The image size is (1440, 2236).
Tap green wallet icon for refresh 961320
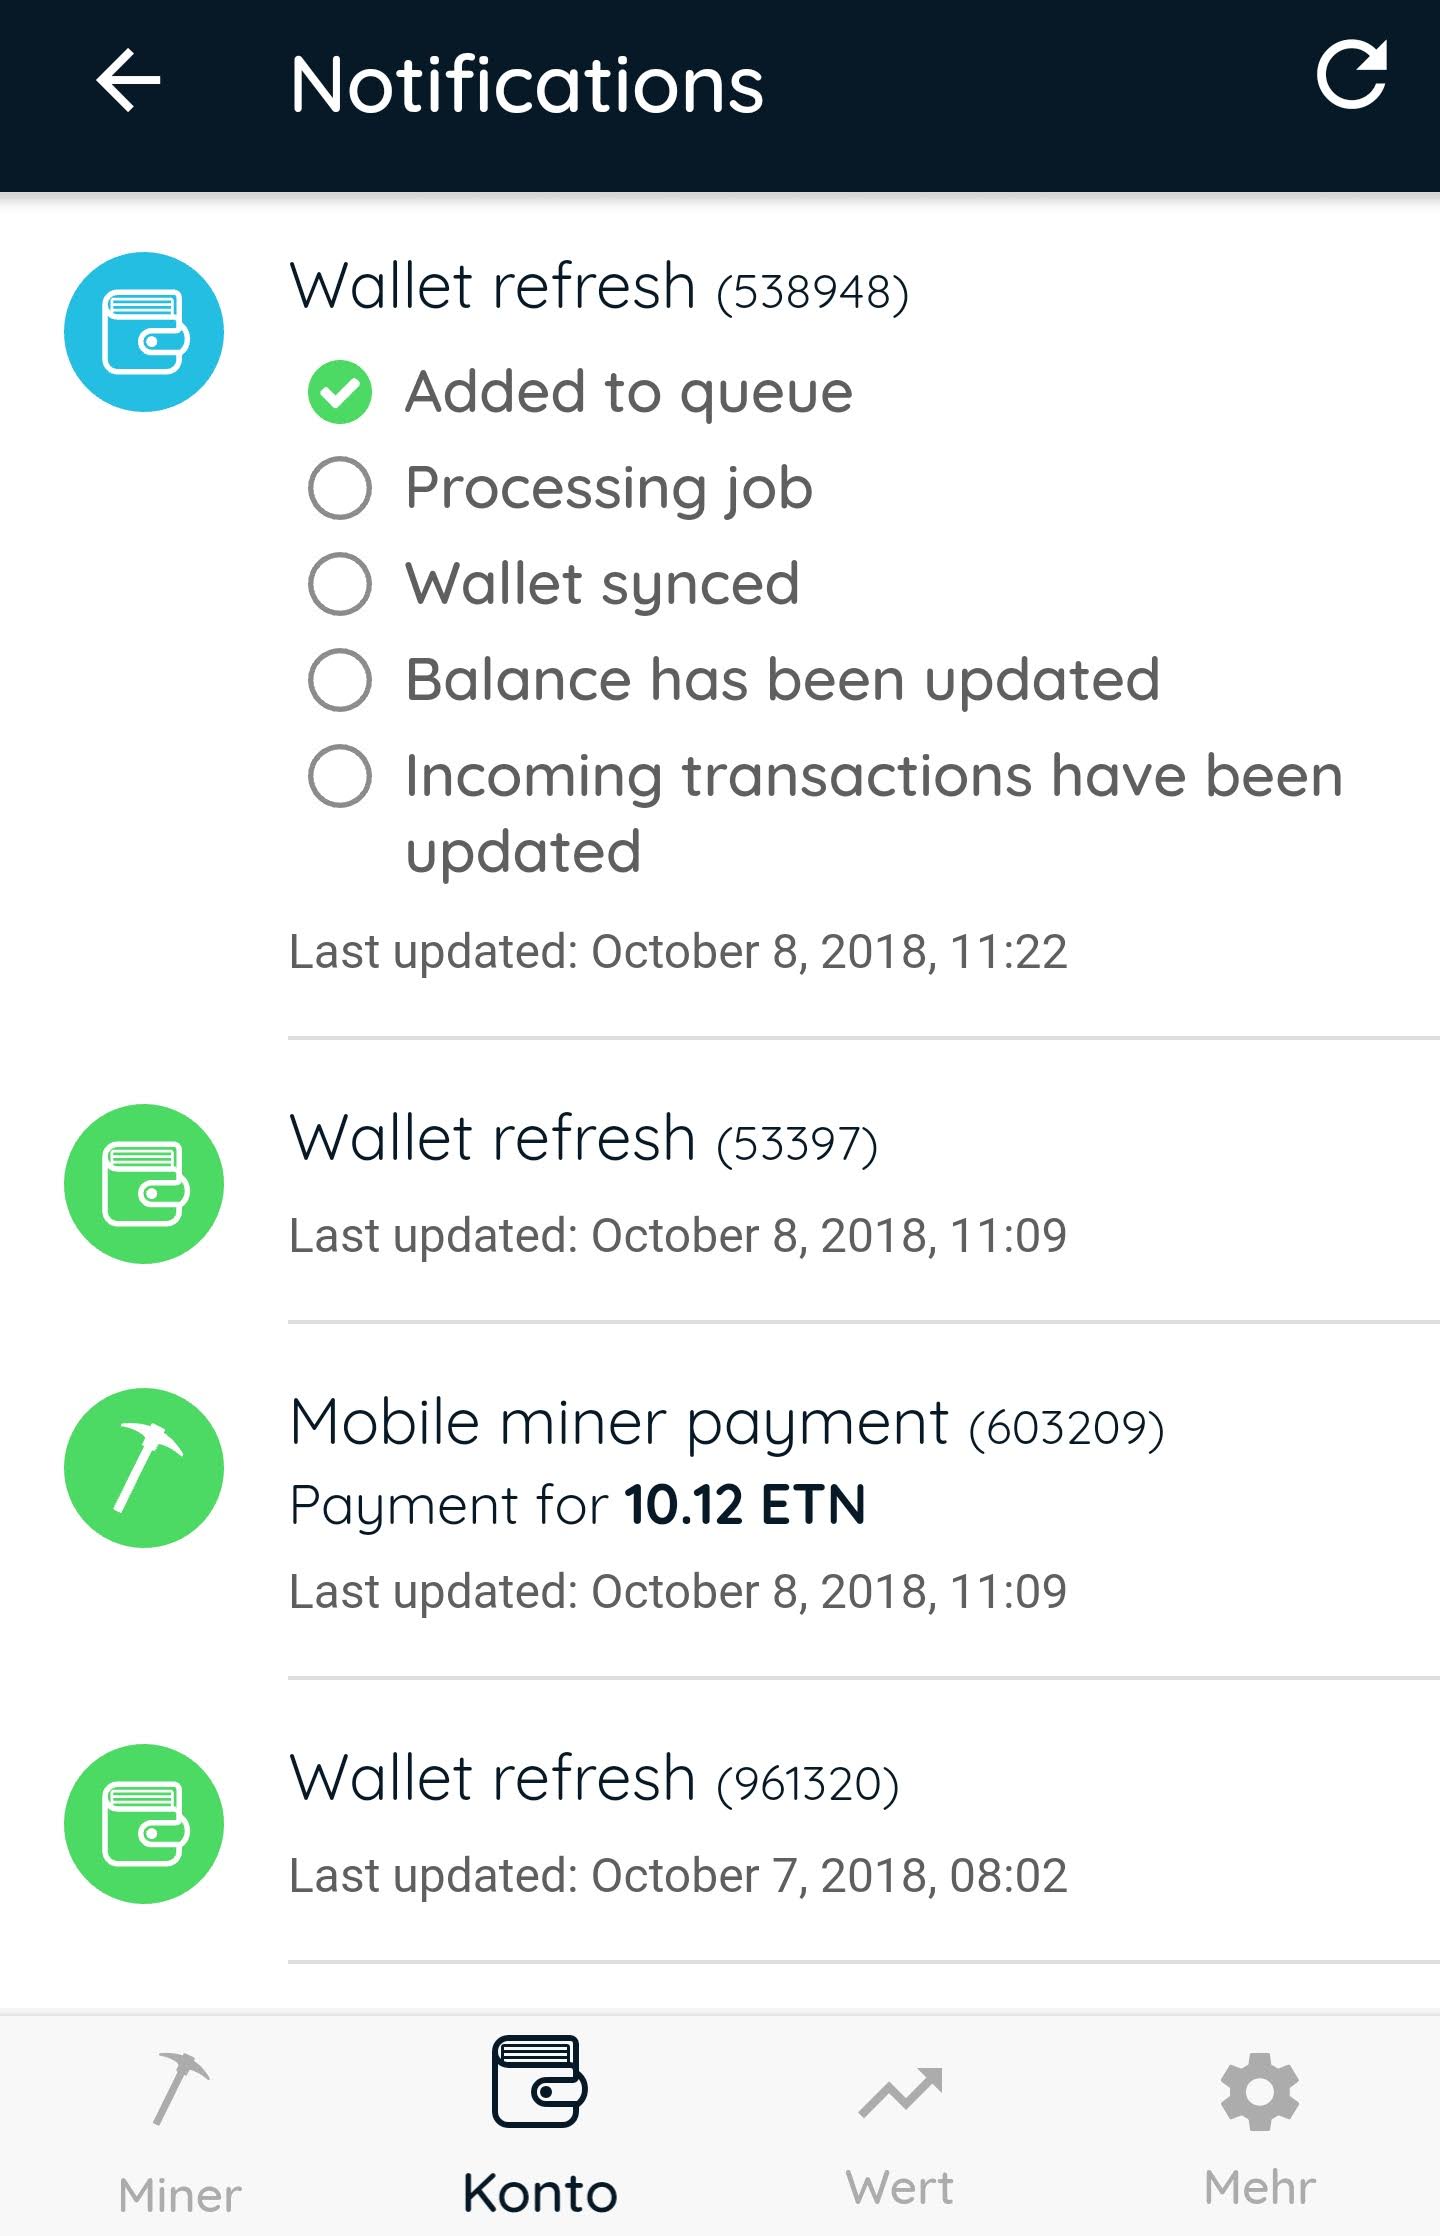click(144, 1824)
